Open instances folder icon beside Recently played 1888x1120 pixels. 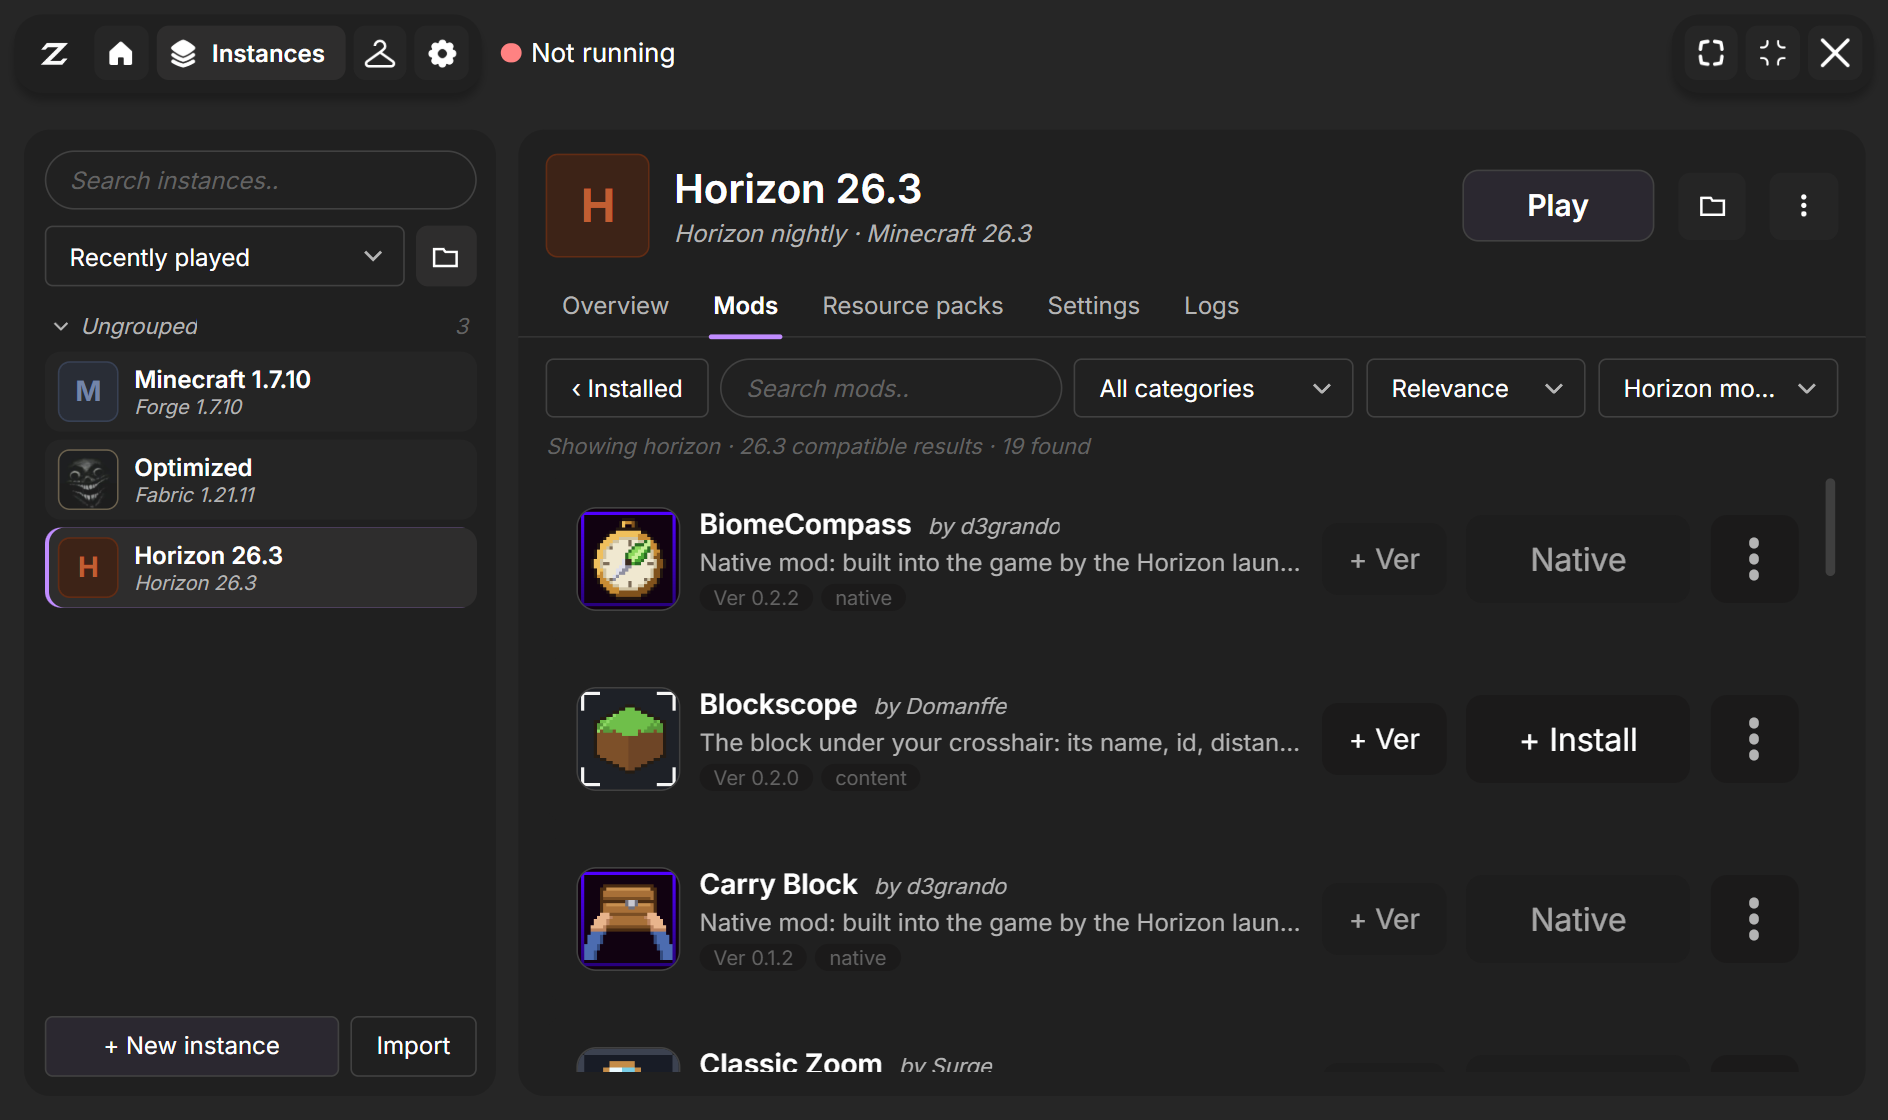click(x=446, y=257)
